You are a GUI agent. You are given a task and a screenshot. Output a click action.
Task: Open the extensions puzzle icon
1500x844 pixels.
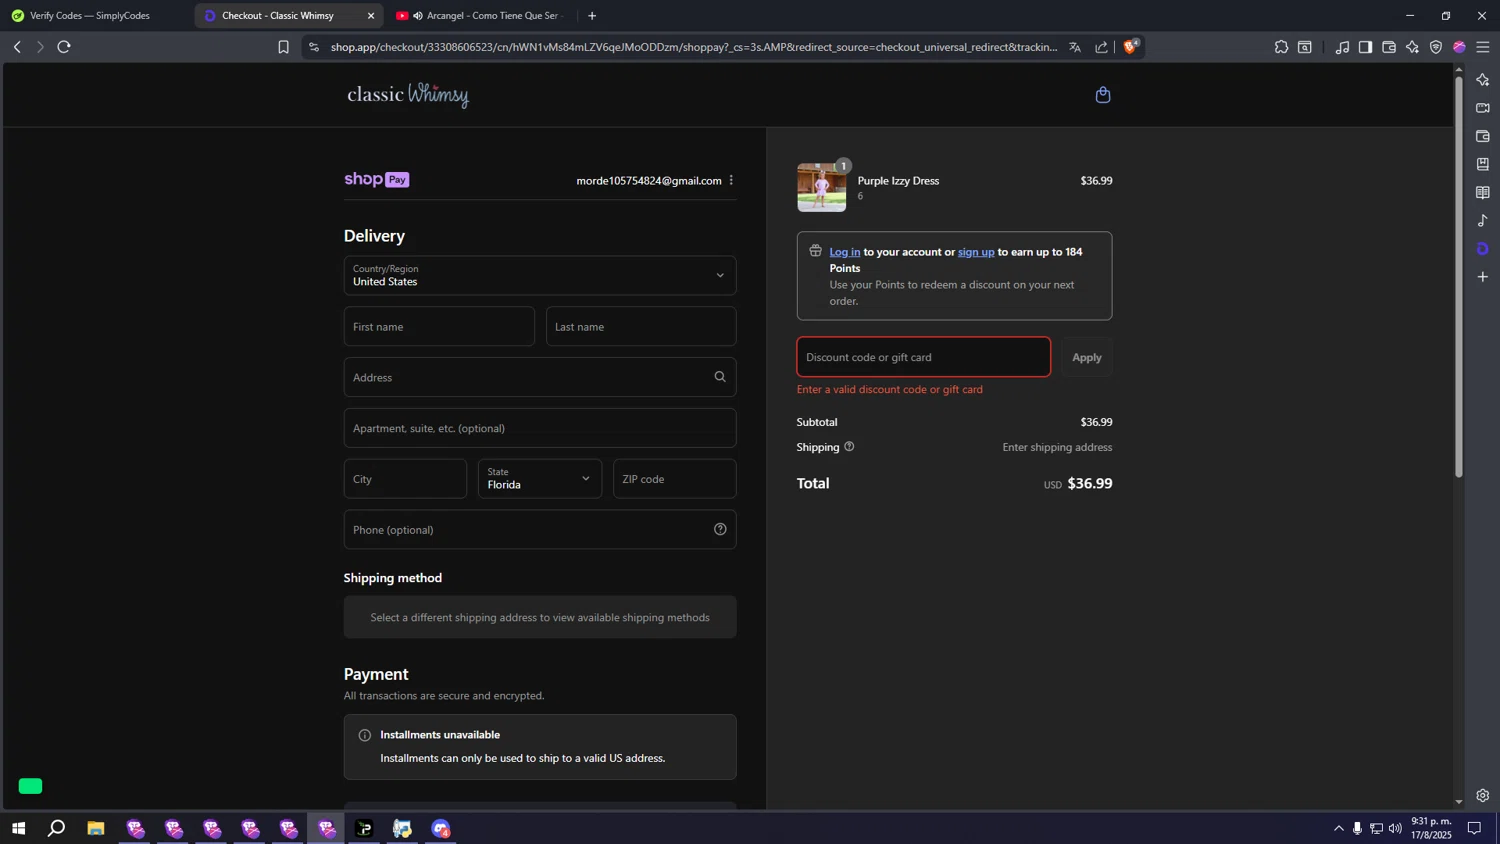coord(1281,47)
